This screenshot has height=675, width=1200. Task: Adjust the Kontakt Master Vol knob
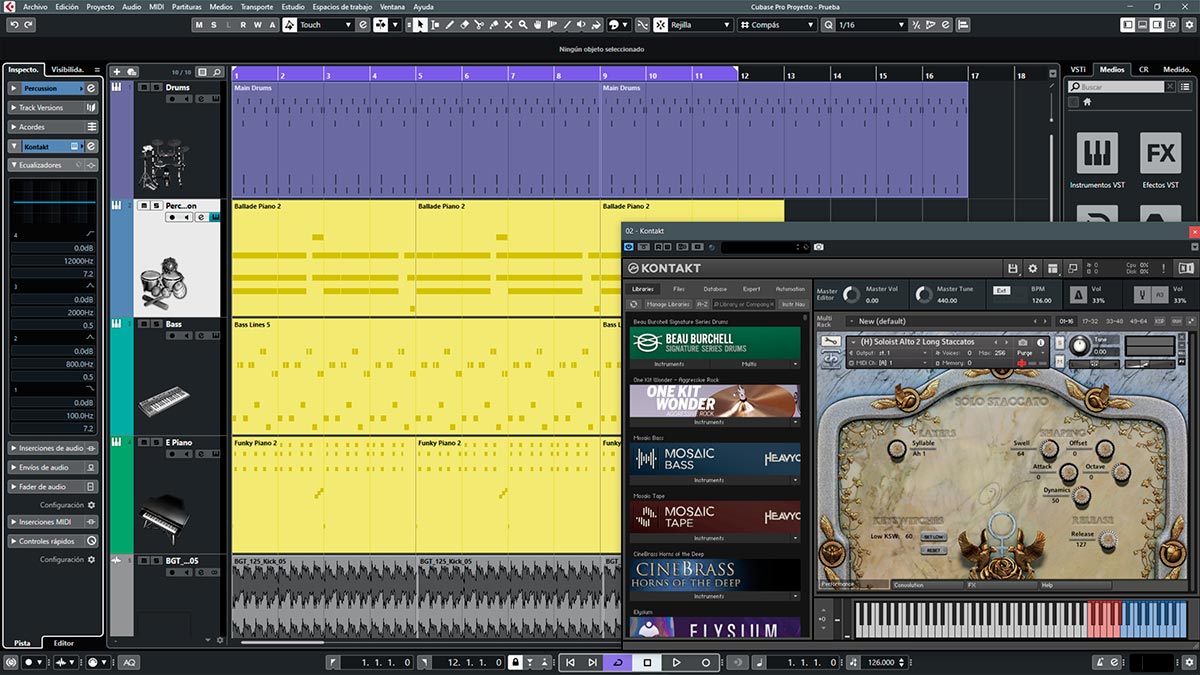(x=851, y=294)
